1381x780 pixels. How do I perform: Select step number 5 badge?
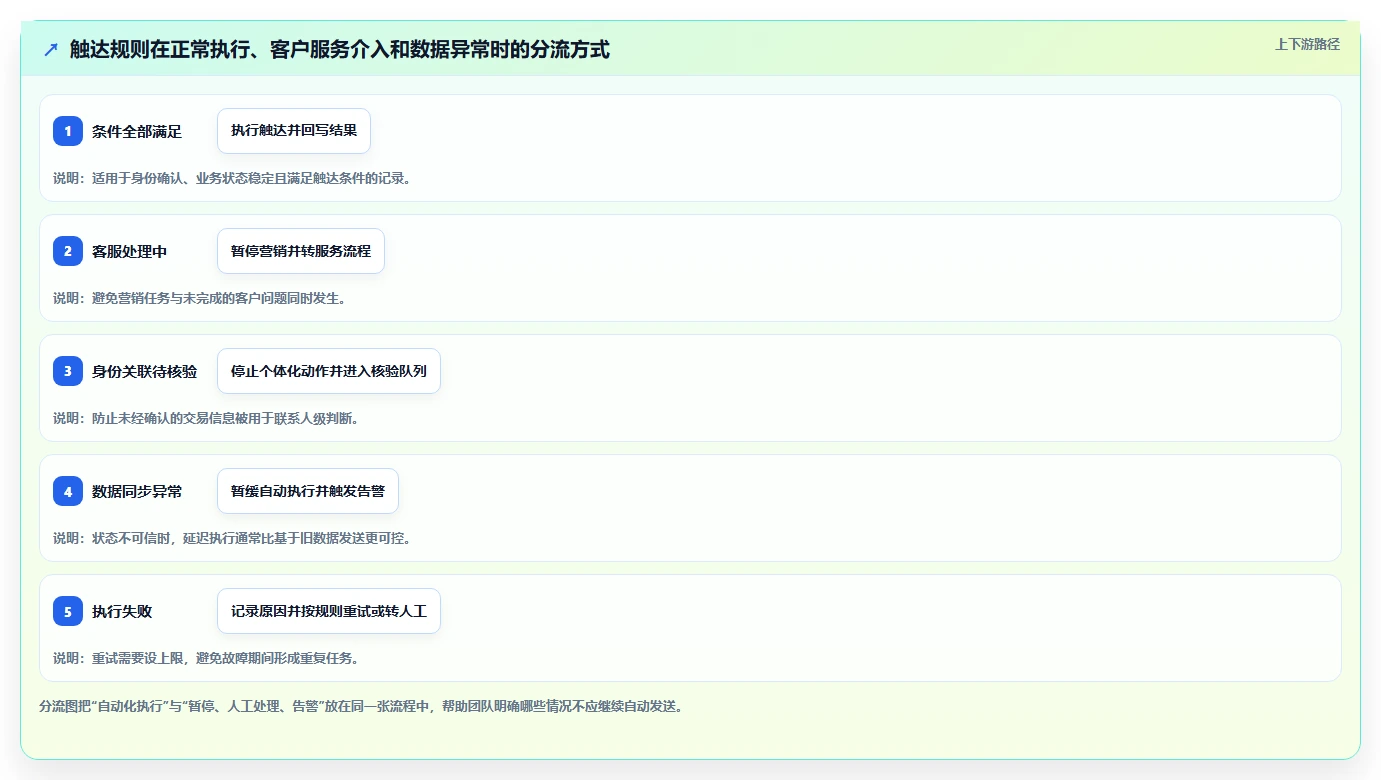click(68, 611)
